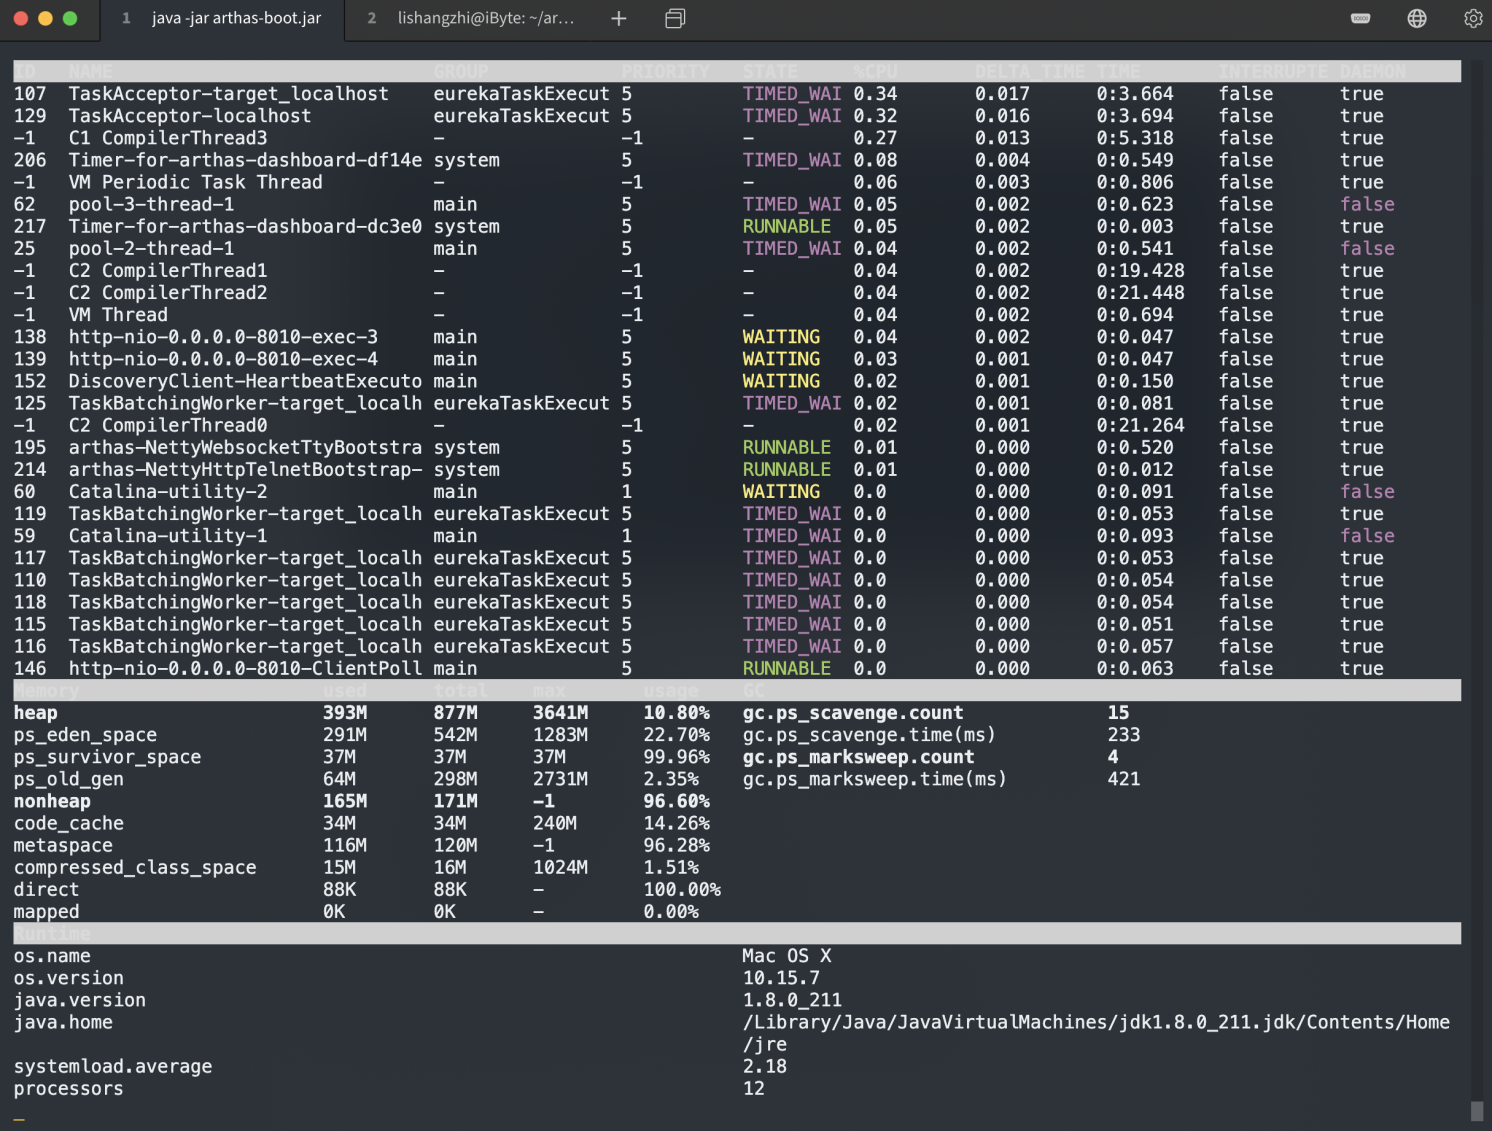Click the os.version runtime label
This screenshot has width=1492, height=1131.
tap(69, 978)
